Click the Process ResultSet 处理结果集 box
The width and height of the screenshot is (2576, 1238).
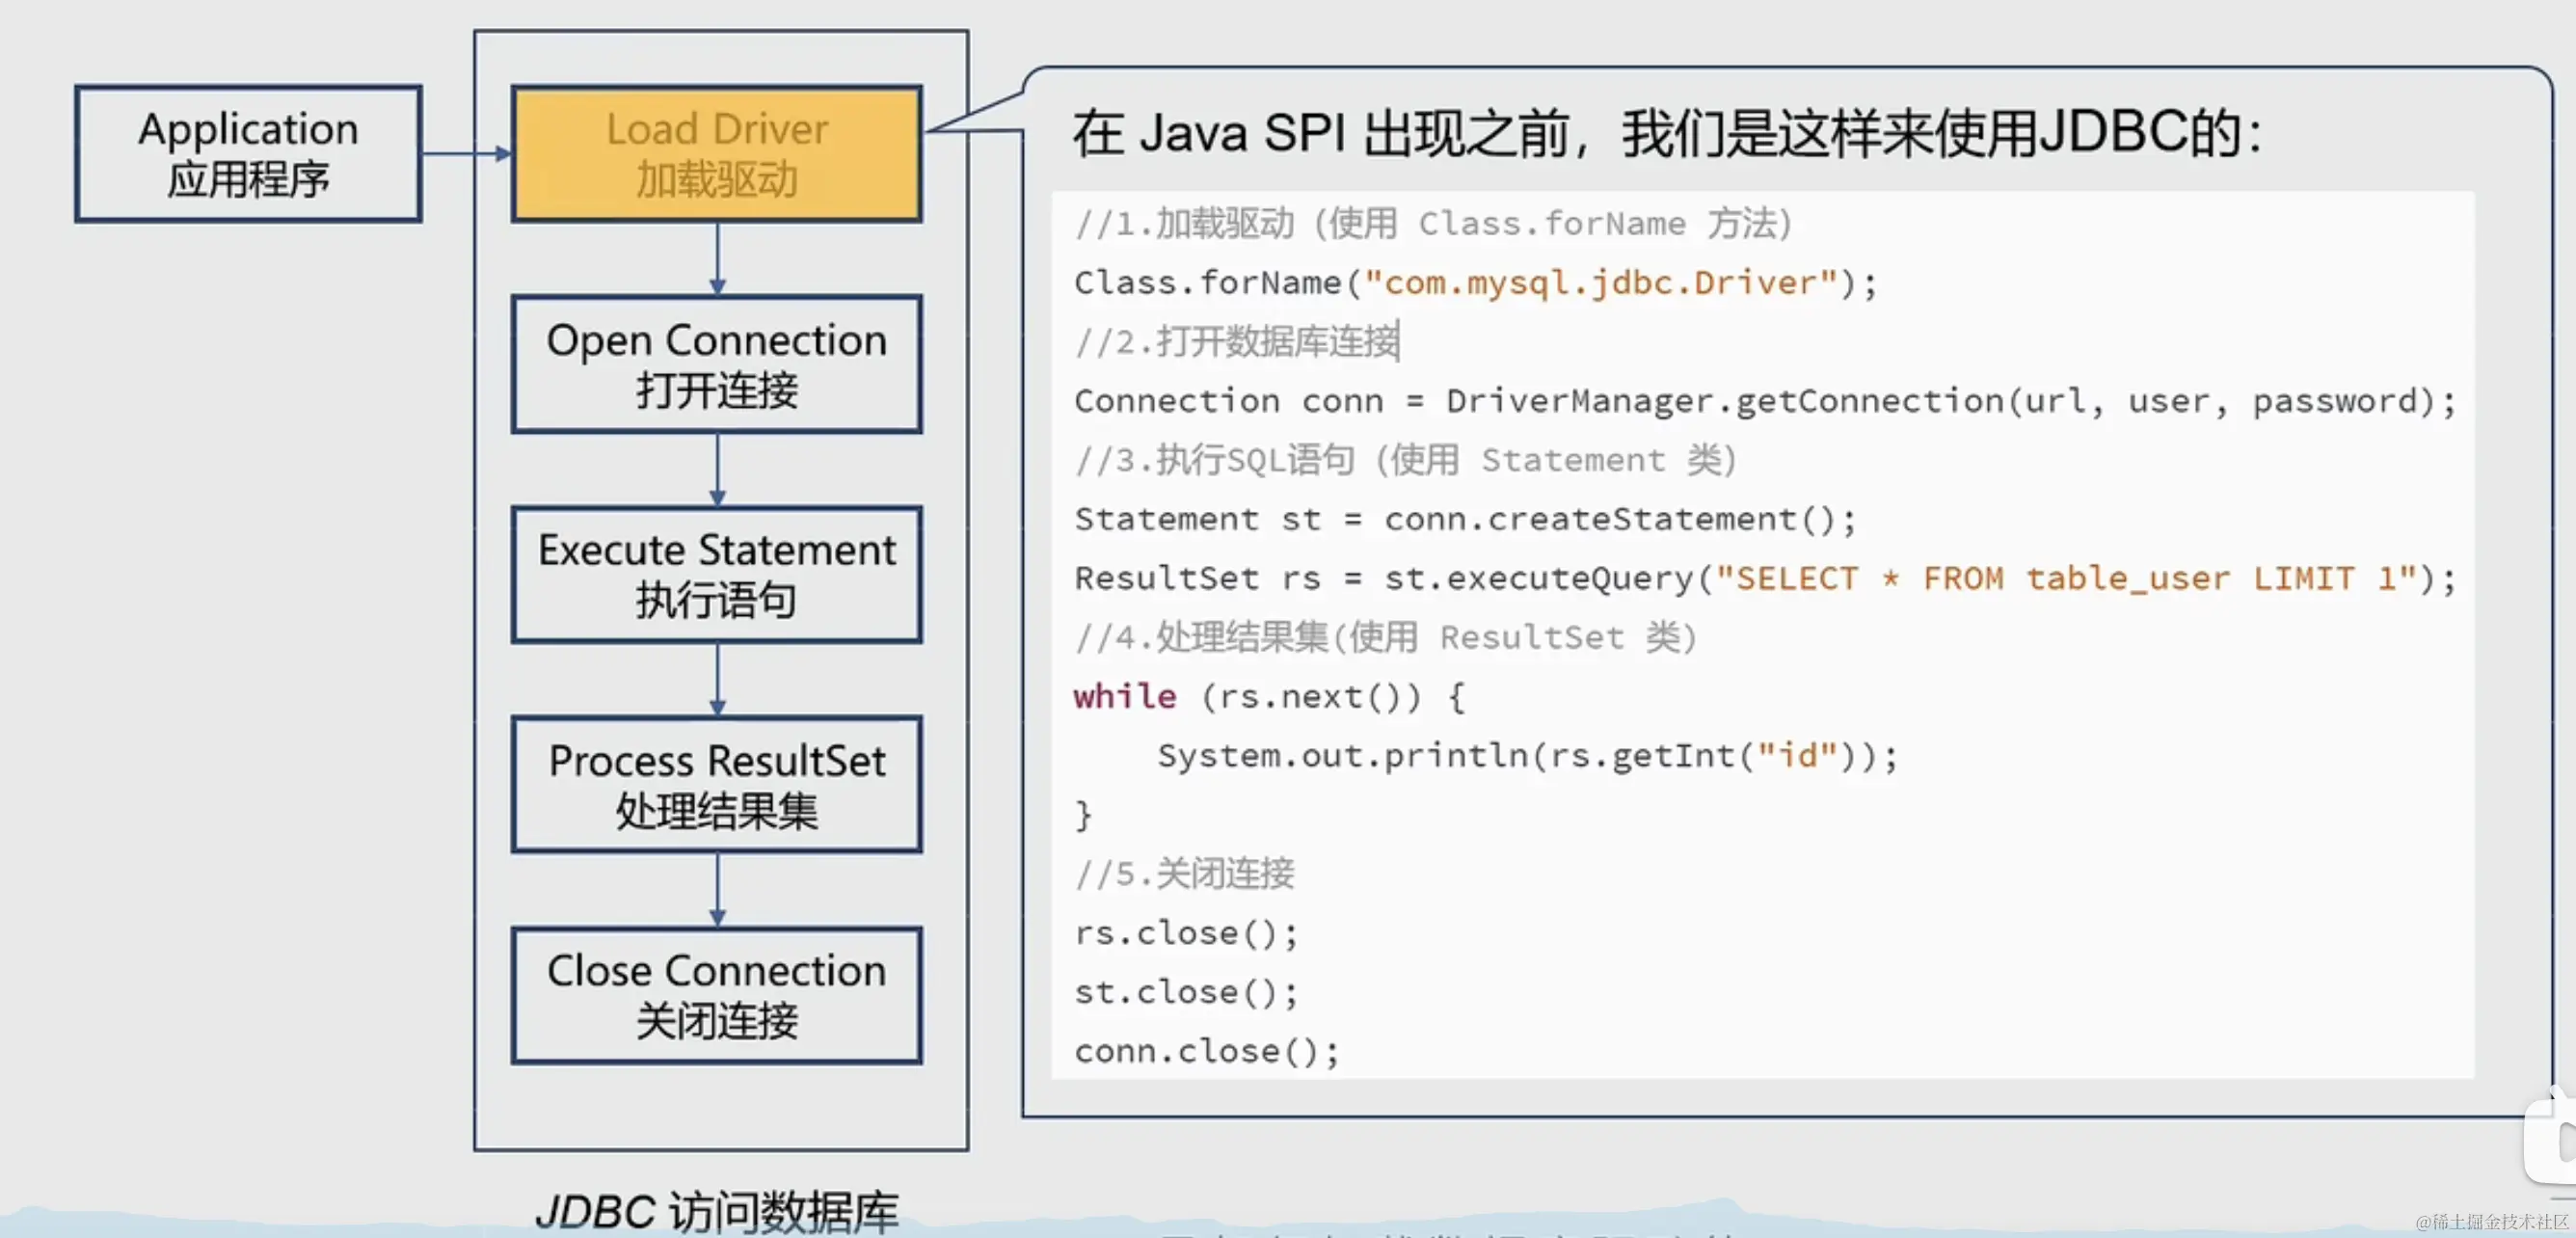tap(716, 784)
